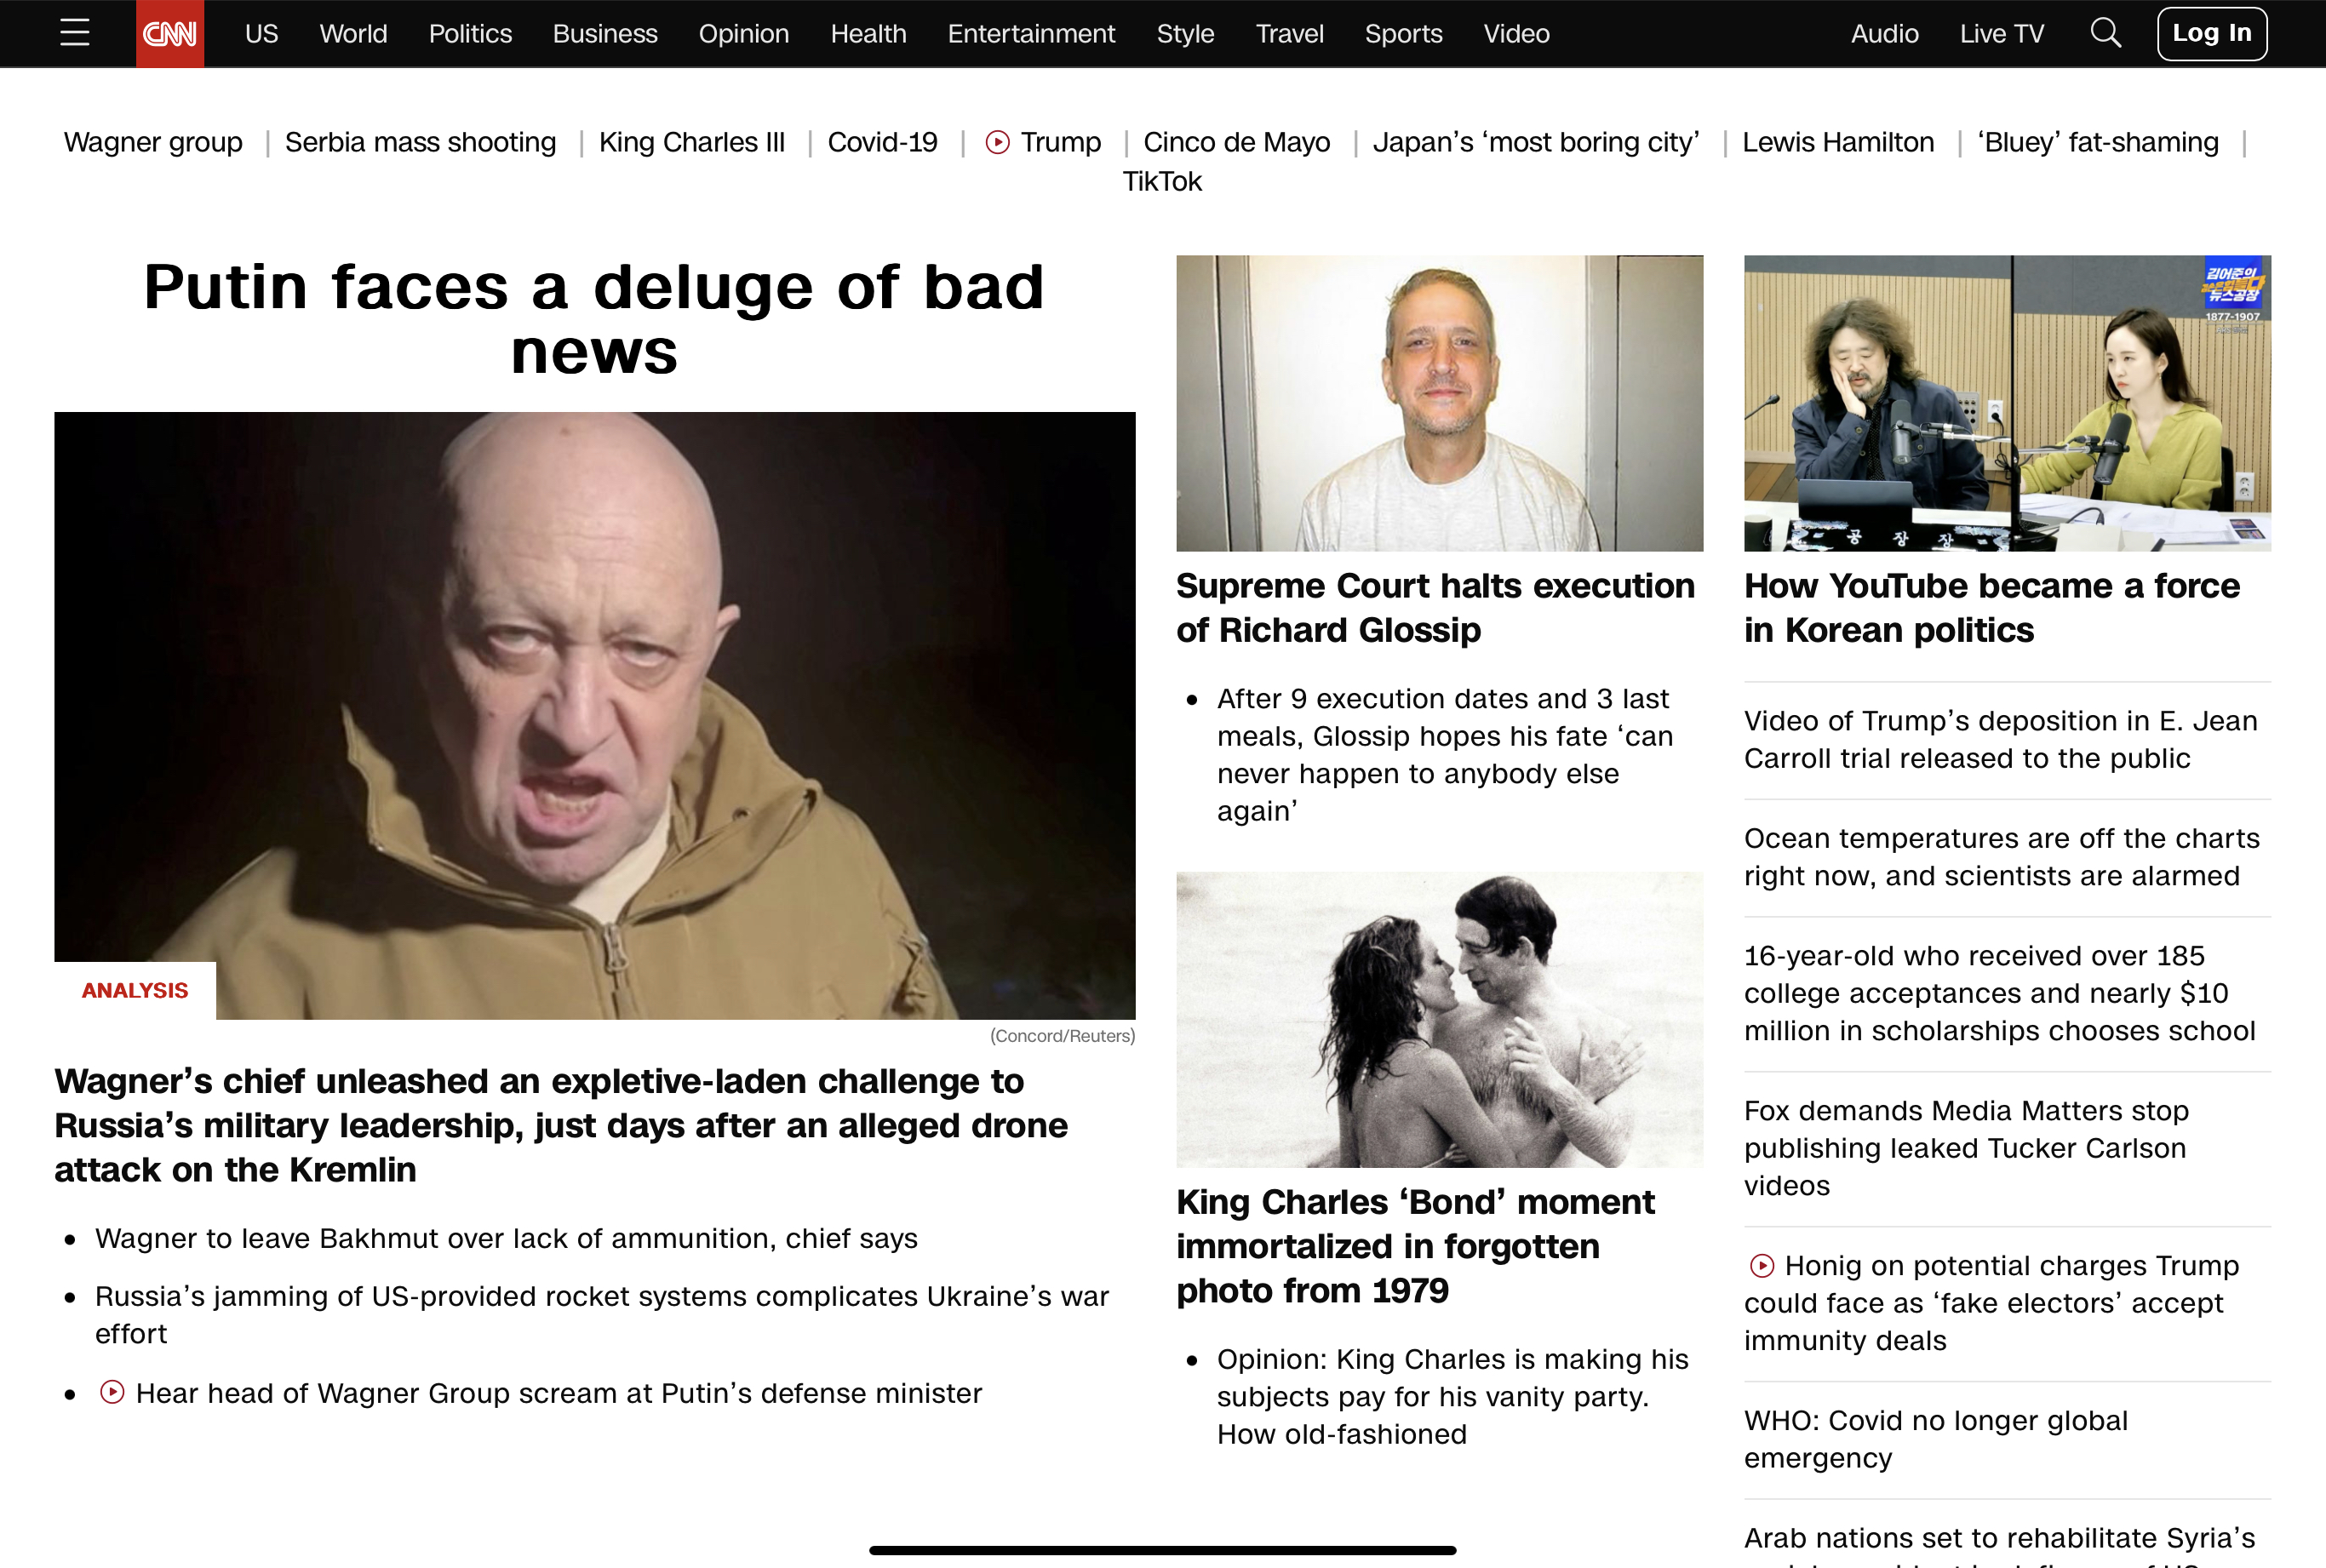This screenshot has height=1568, width=2326.
Task: Read the ocean temperatures article
Action: point(2001,857)
